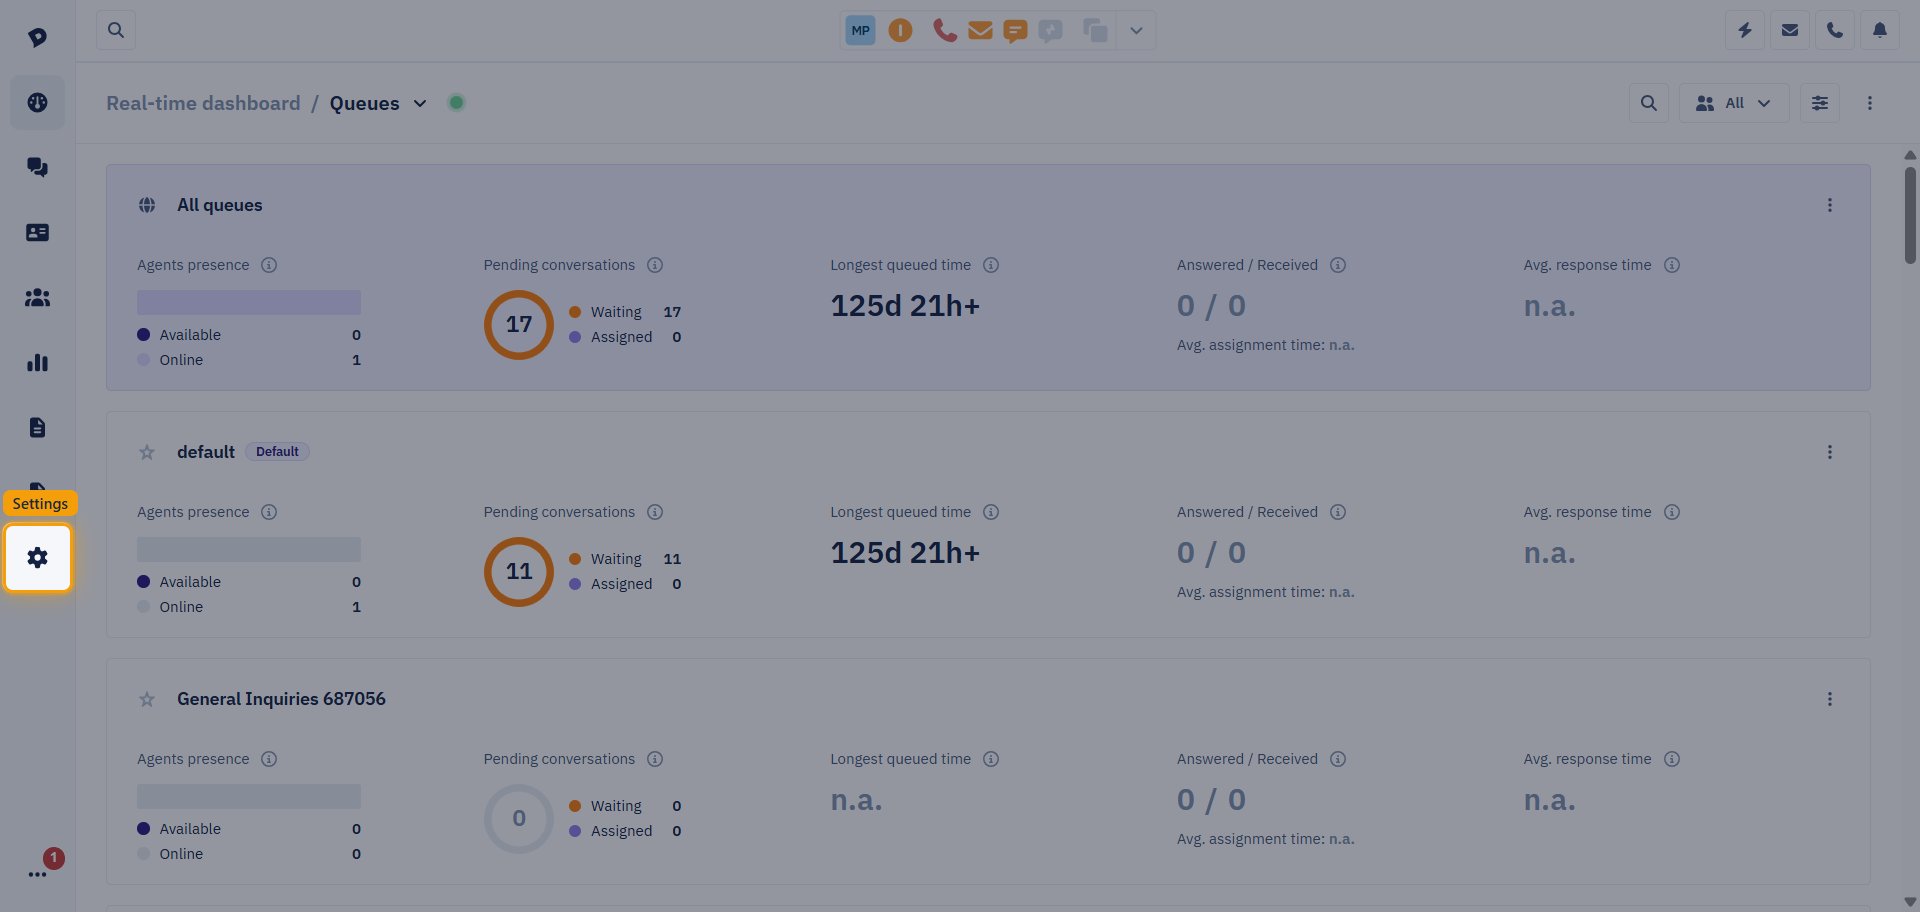Screen dimensions: 1920x913
Task: Click the All queues pending conversations ring showing 17
Action: coord(518,324)
